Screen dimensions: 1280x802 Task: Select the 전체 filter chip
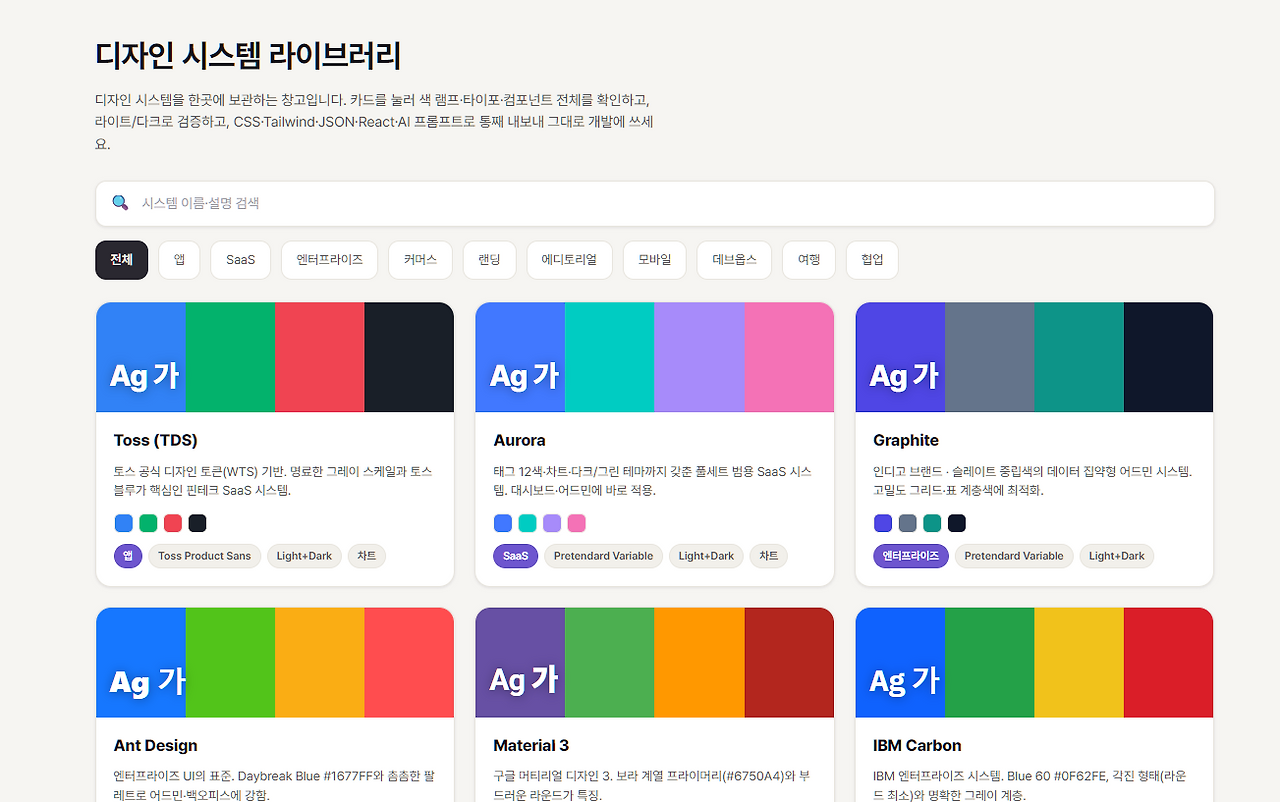coord(122,260)
